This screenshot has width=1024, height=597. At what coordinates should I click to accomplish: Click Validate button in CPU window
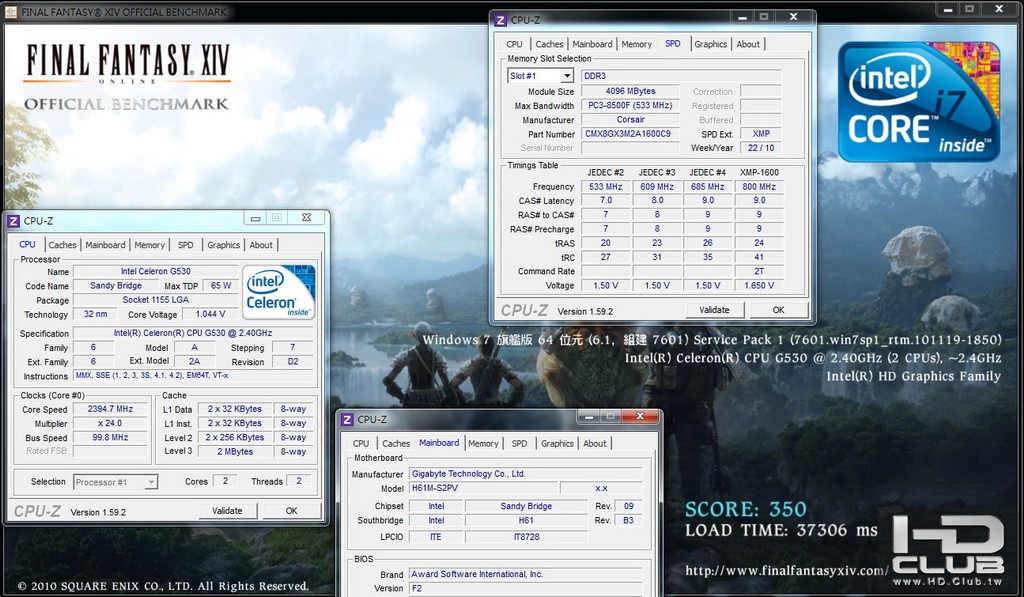pos(227,511)
